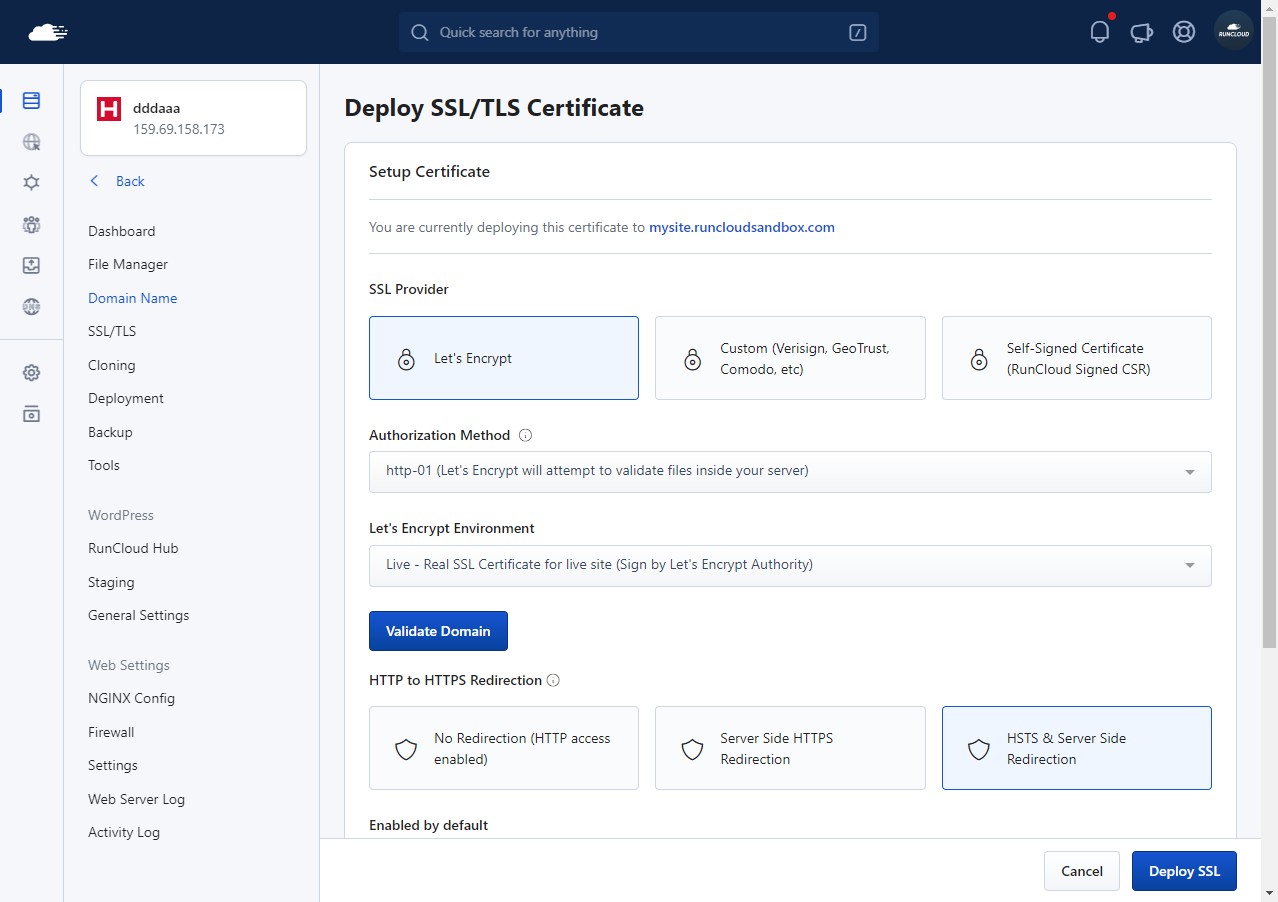Viewport: 1278px width, 902px height.
Task: Select Let's Encrypt as SSL provider
Action: pos(504,358)
